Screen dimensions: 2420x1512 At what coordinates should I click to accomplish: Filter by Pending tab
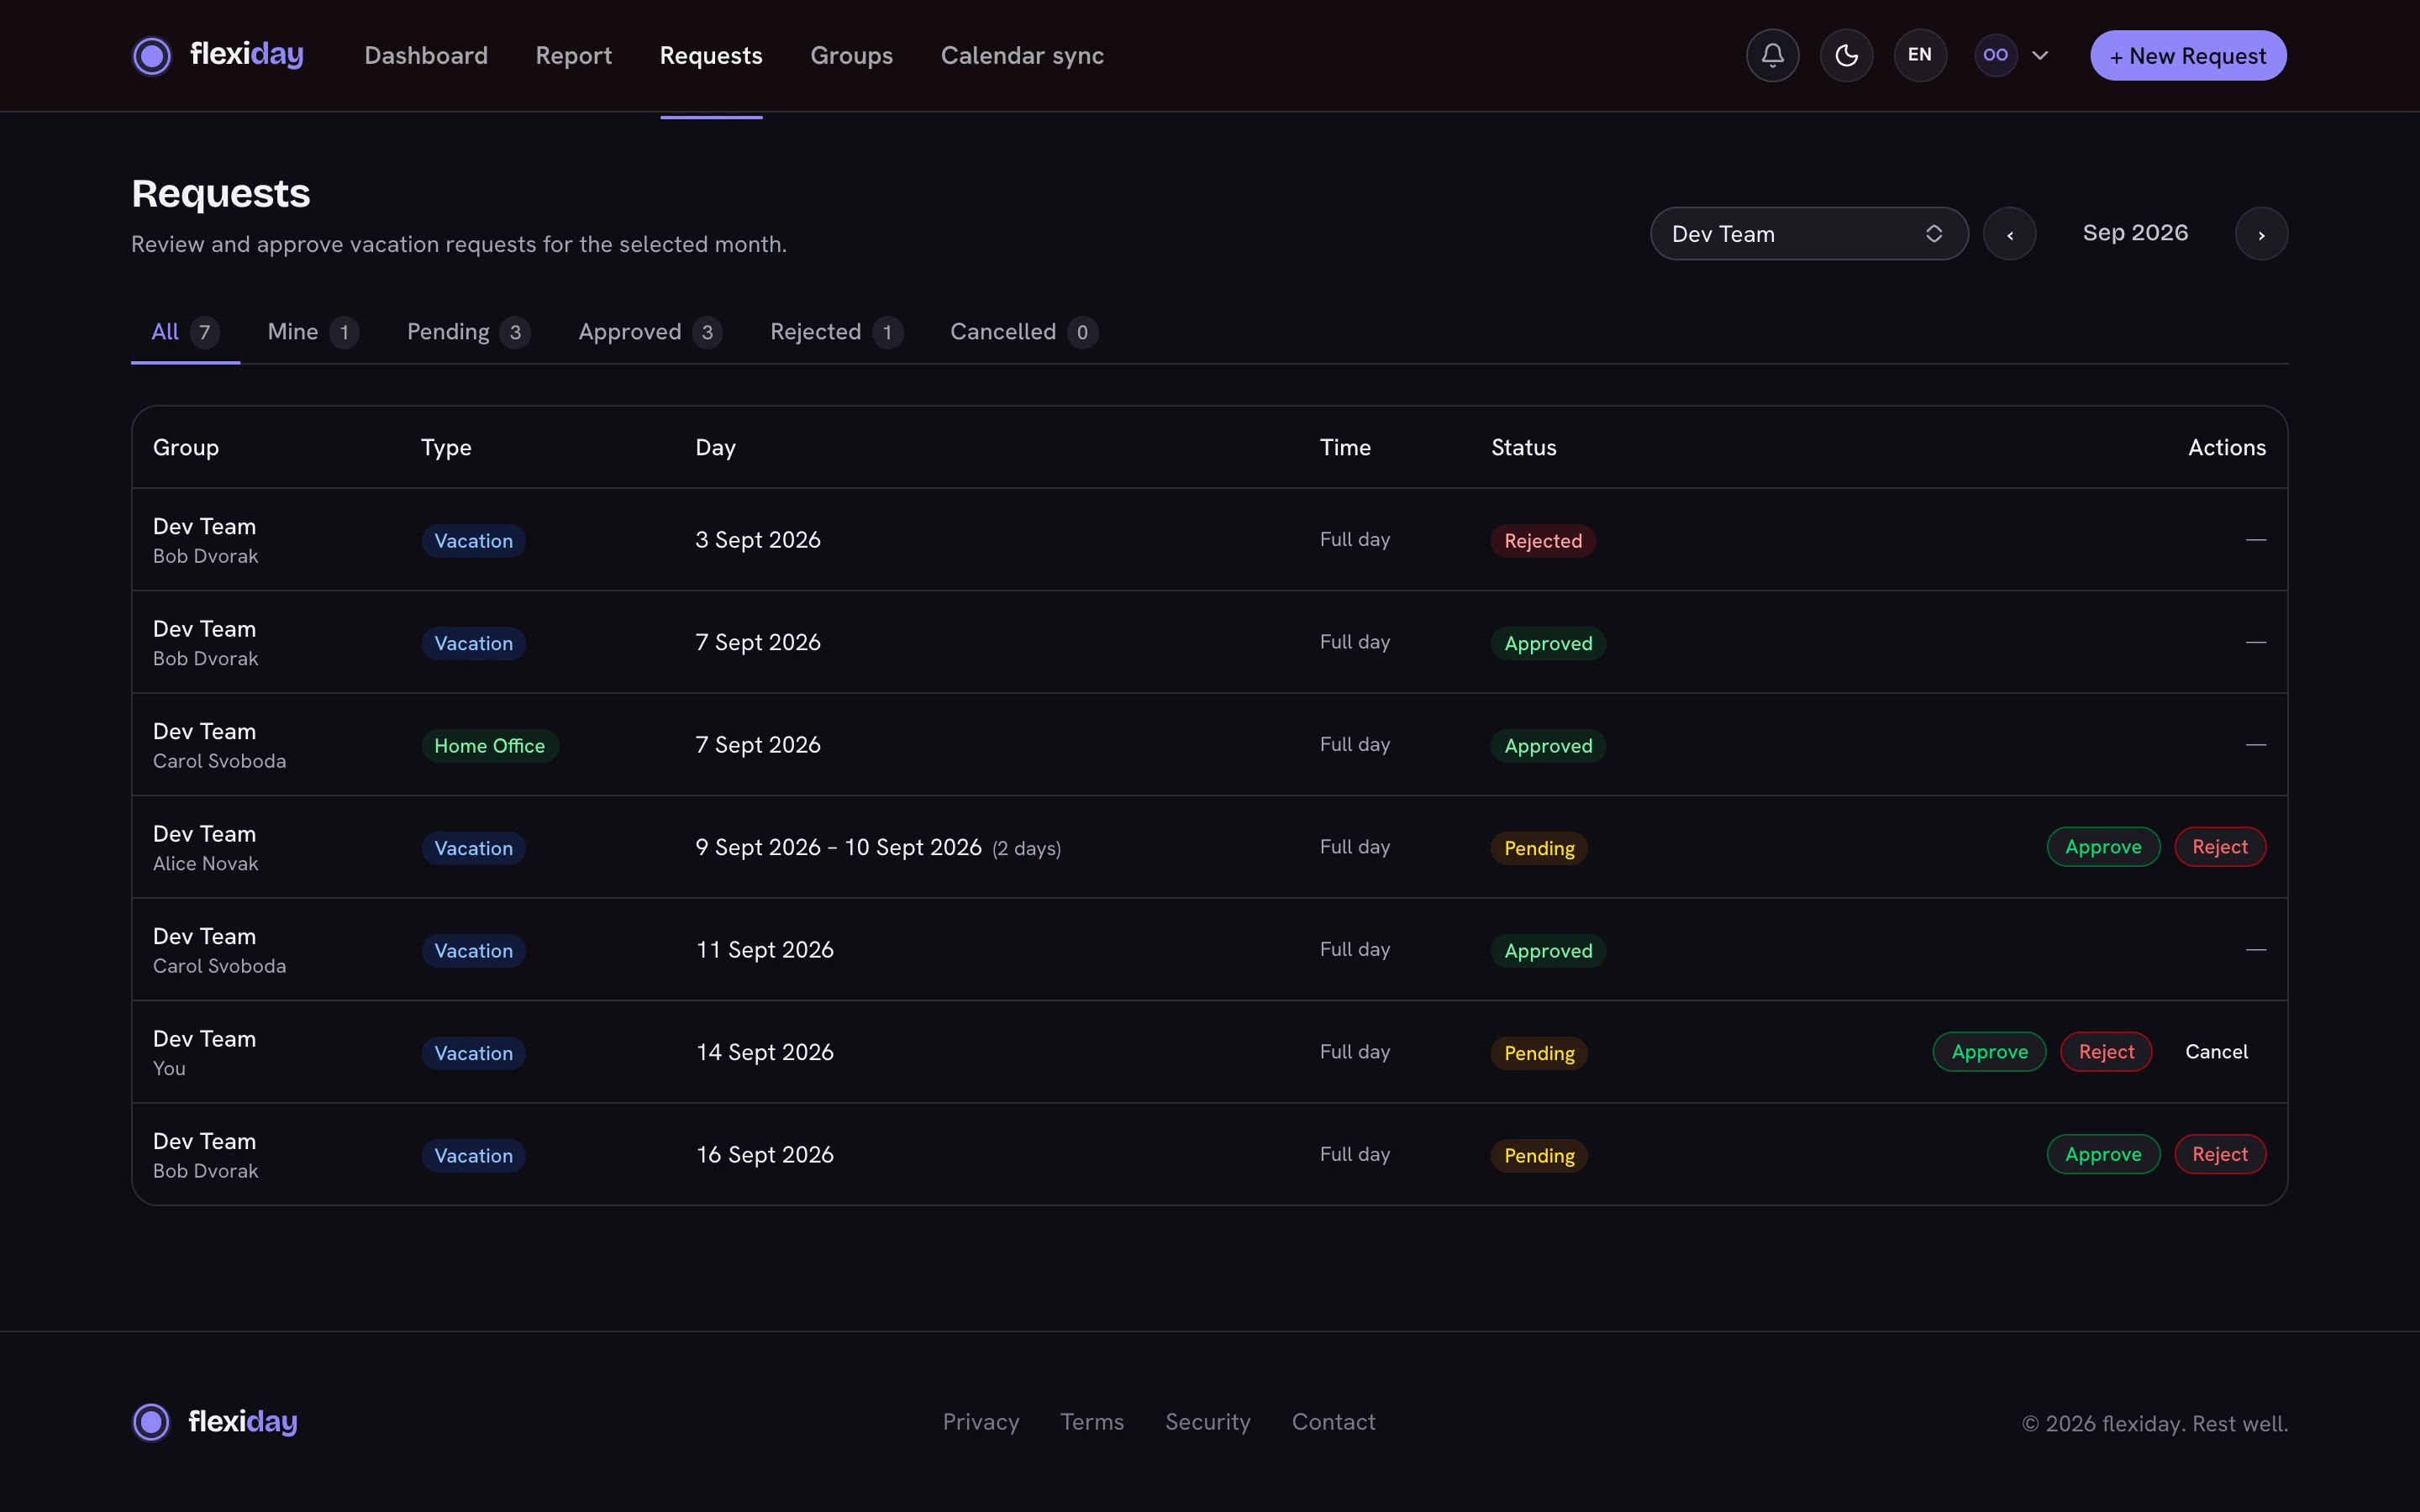(x=468, y=332)
